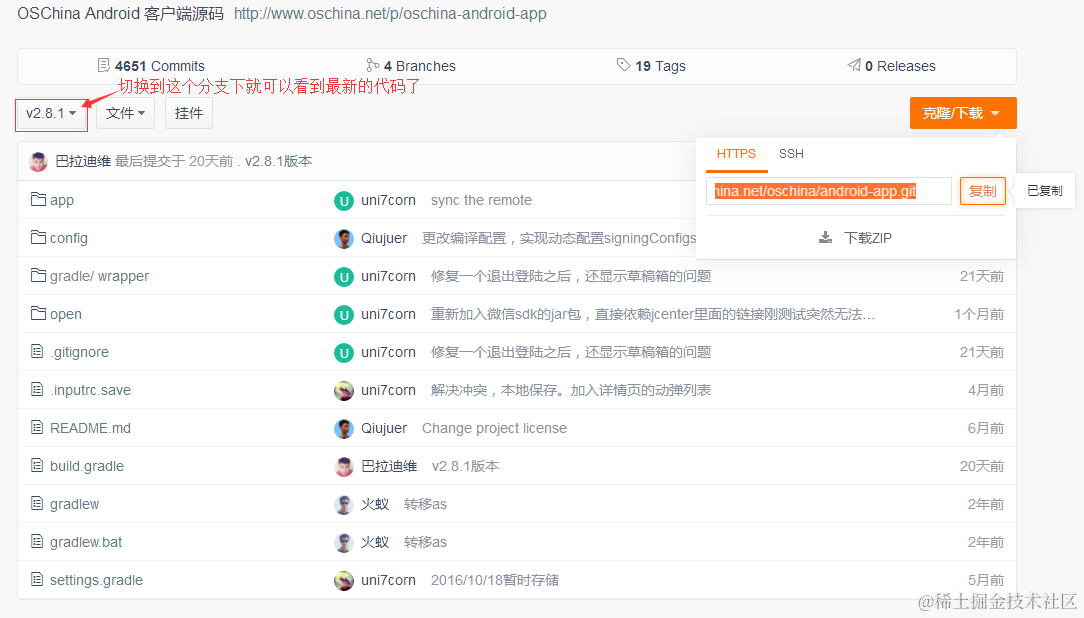Click uni7corn avatar in gradle/ wrapper row
The height and width of the screenshot is (618, 1084).
pos(344,277)
